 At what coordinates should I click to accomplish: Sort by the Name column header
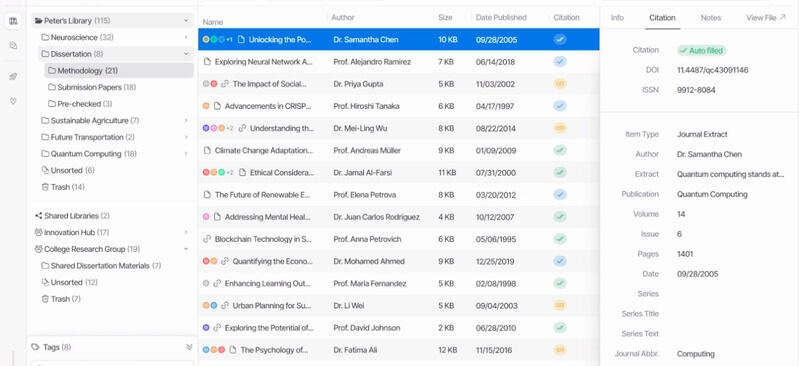click(213, 22)
